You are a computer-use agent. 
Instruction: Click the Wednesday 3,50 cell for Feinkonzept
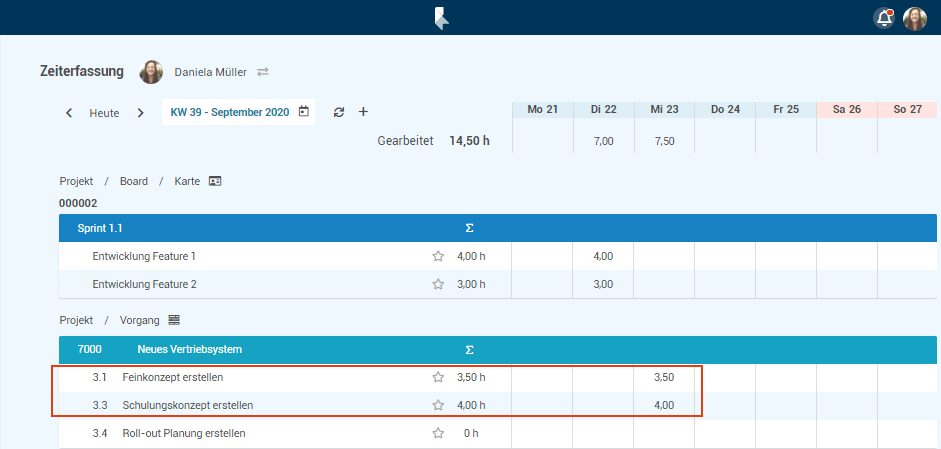[664, 378]
